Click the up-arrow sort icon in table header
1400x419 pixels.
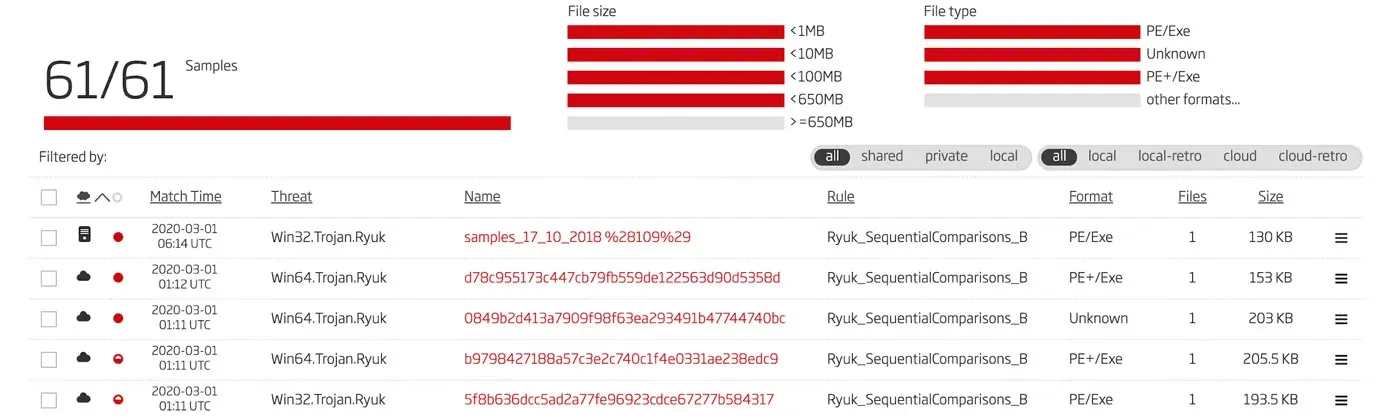pyautogui.click(x=101, y=197)
